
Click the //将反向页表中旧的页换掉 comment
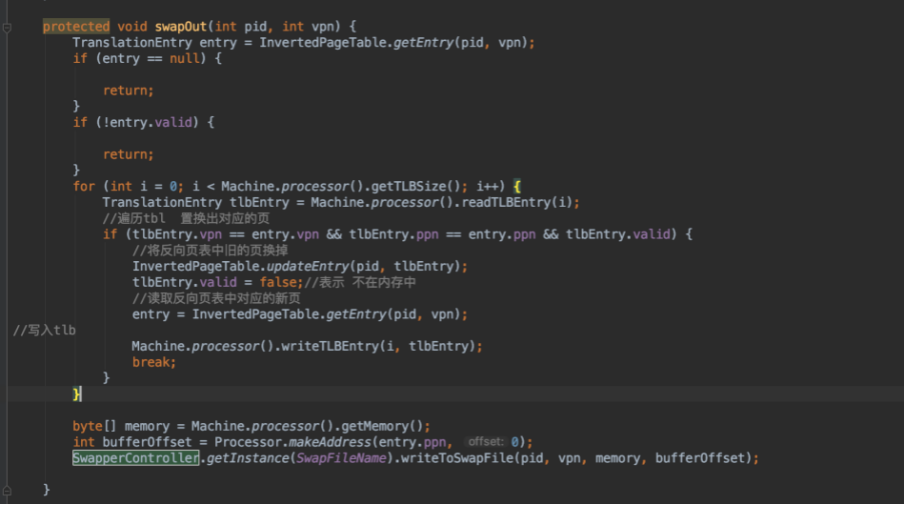tap(210, 251)
